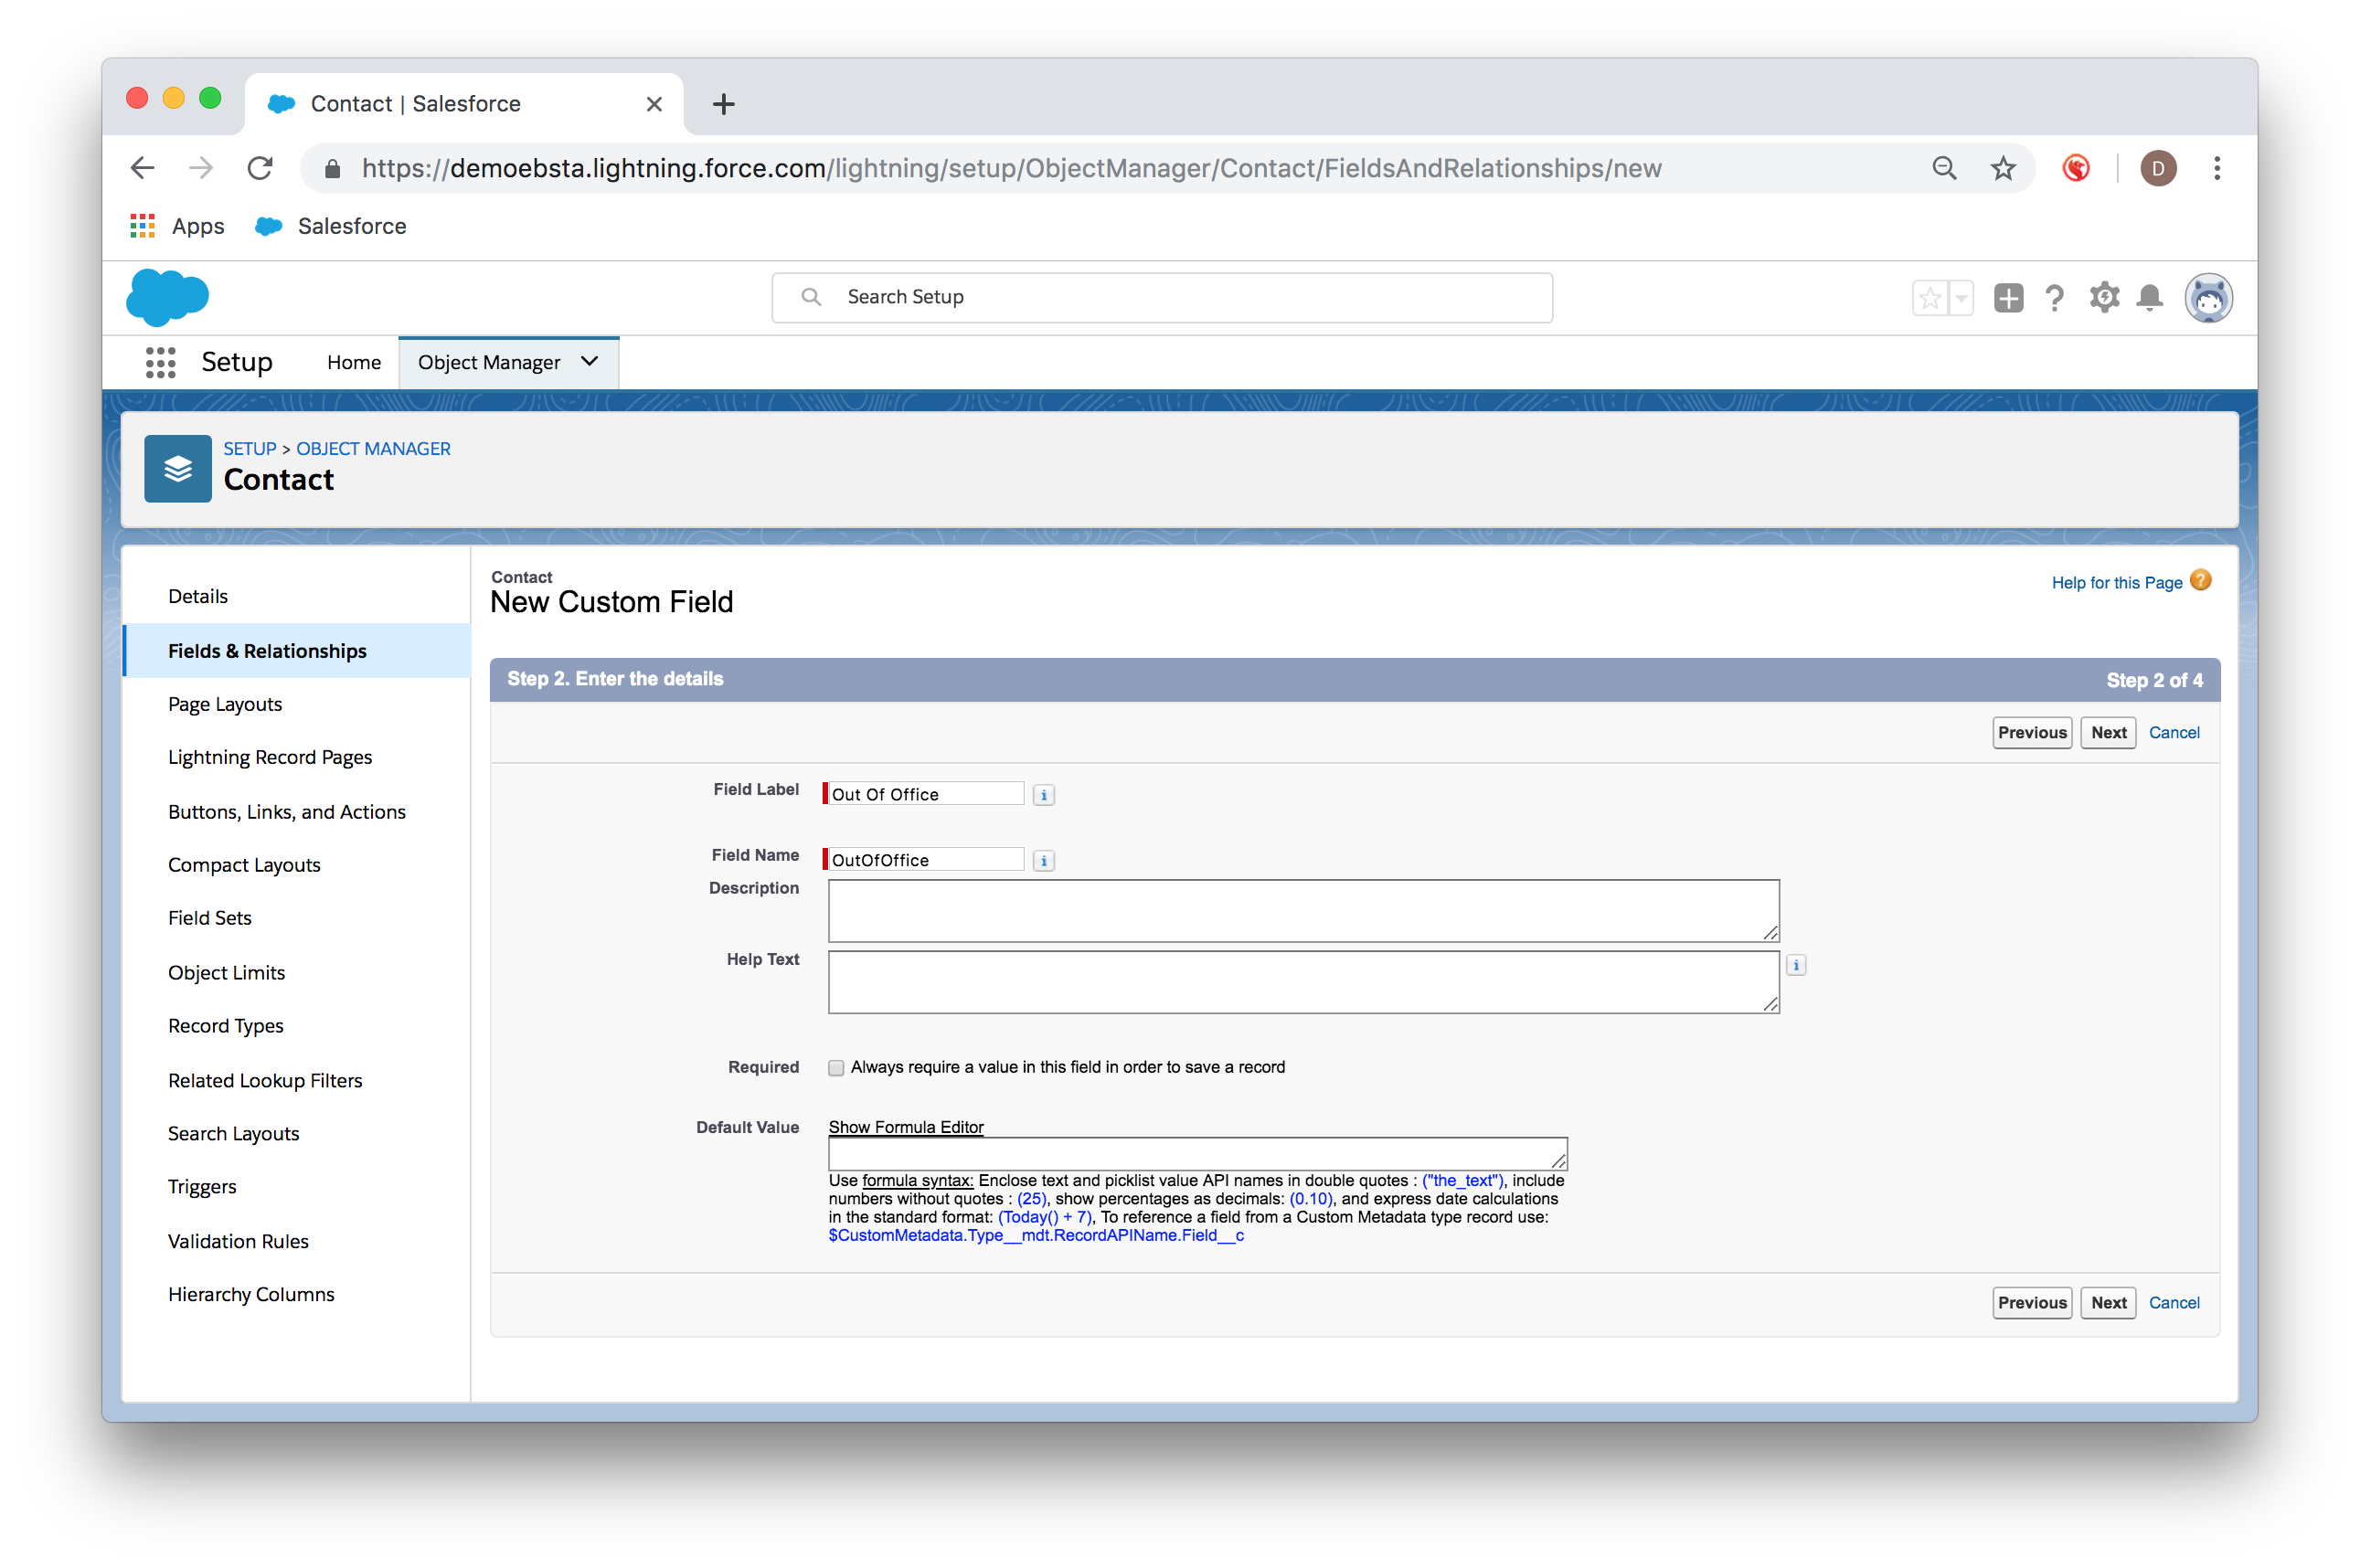Screen dimensions: 2360x1568
Task: Open the Salesforce help question mark
Action: point(2055,297)
